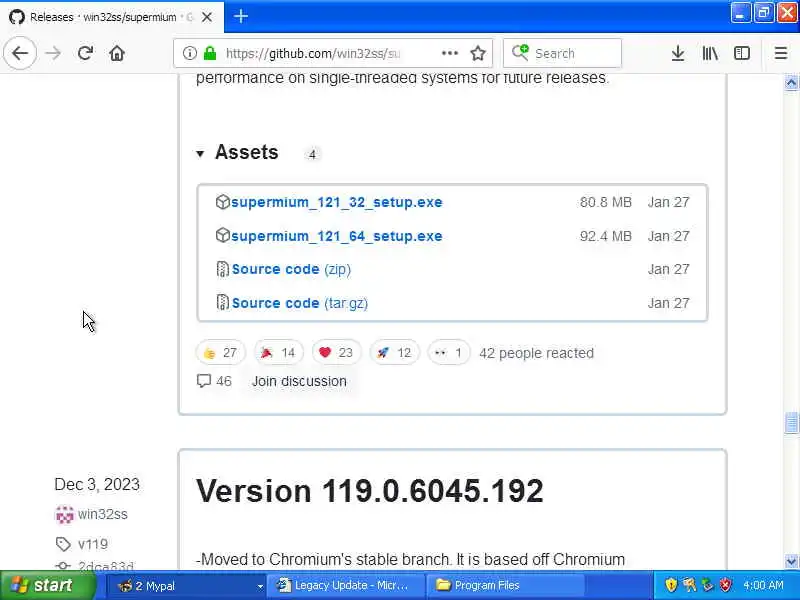Click zip file icon beside Source code (zip)
The width and height of the screenshot is (800, 600).
point(222,269)
